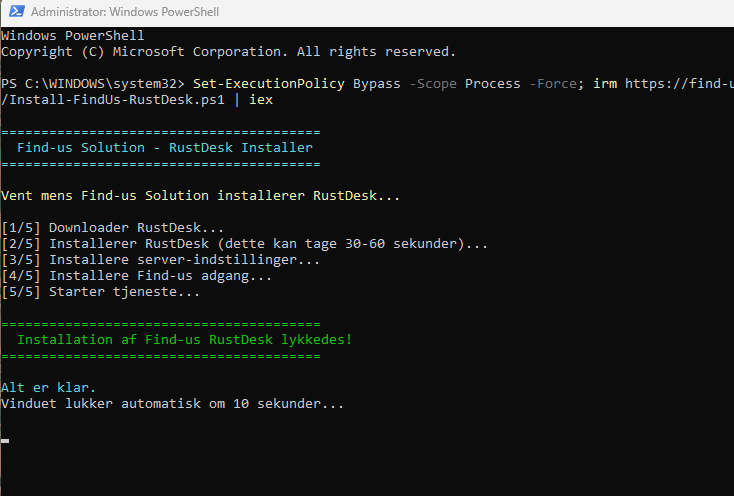
Task: Click the 'irm' command word
Action: tap(605, 84)
